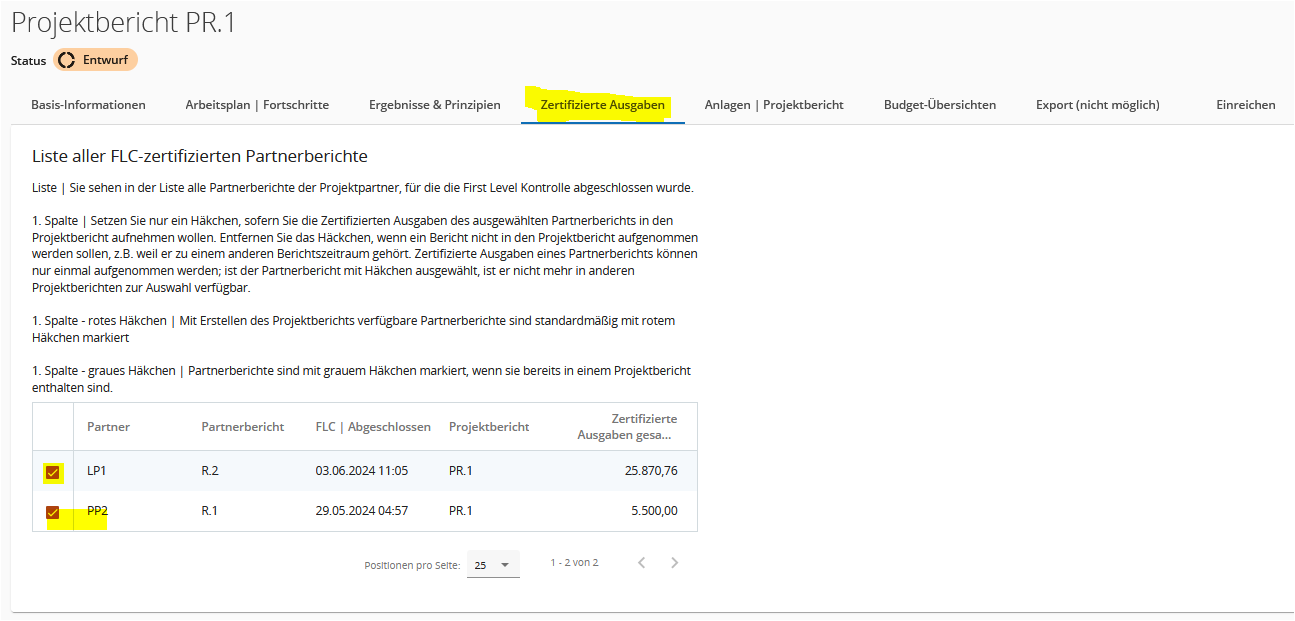Sort by FLC | Abgeschlossen column header

coord(372,427)
